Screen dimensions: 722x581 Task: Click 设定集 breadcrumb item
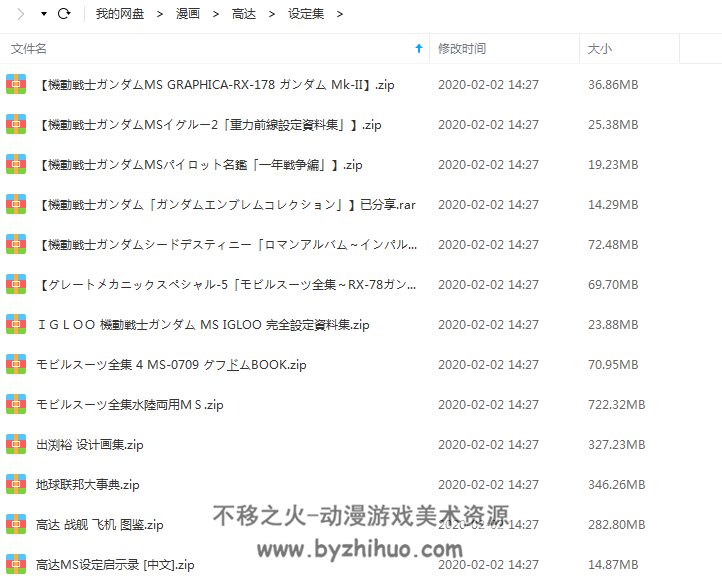pyautogui.click(x=306, y=14)
